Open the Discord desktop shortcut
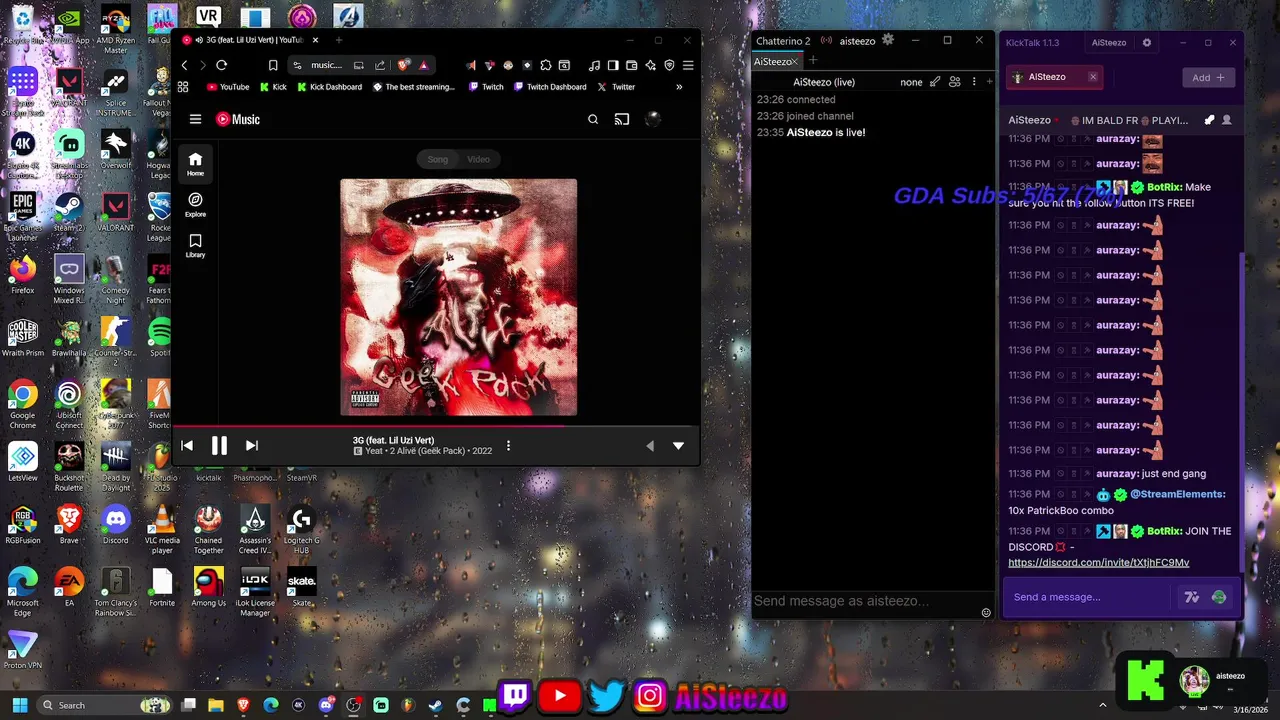The width and height of the screenshot is (1280, 720). point(116,526)
